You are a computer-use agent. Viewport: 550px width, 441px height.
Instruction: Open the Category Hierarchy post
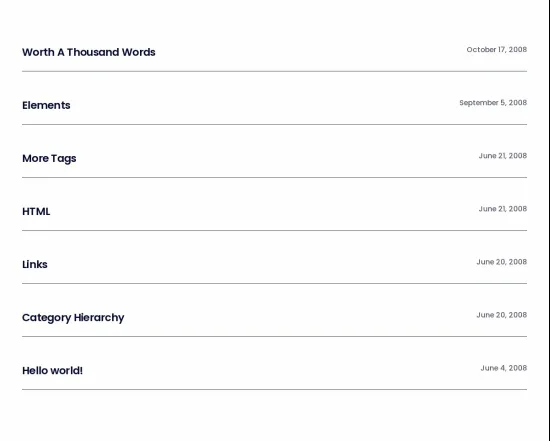pos(73,318)
